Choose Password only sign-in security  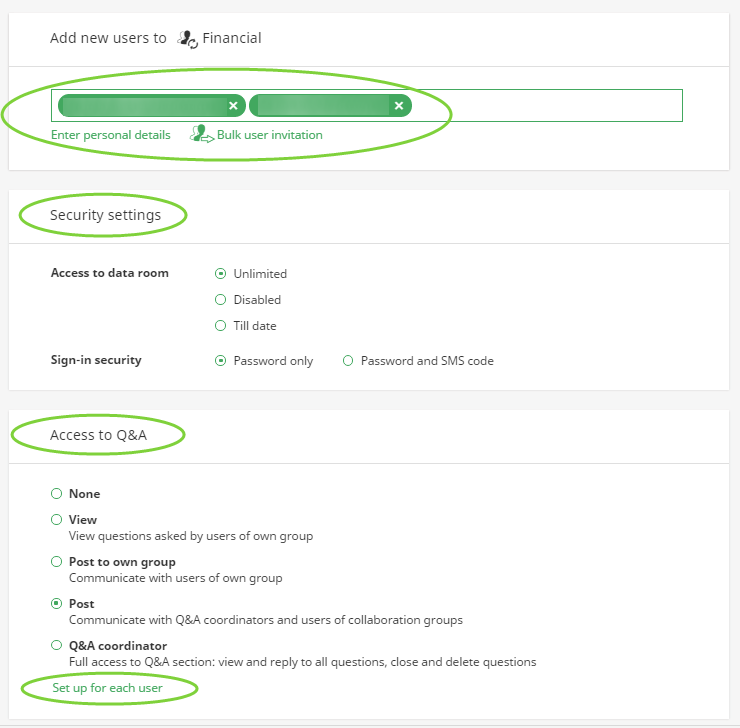tap(221, 361)
